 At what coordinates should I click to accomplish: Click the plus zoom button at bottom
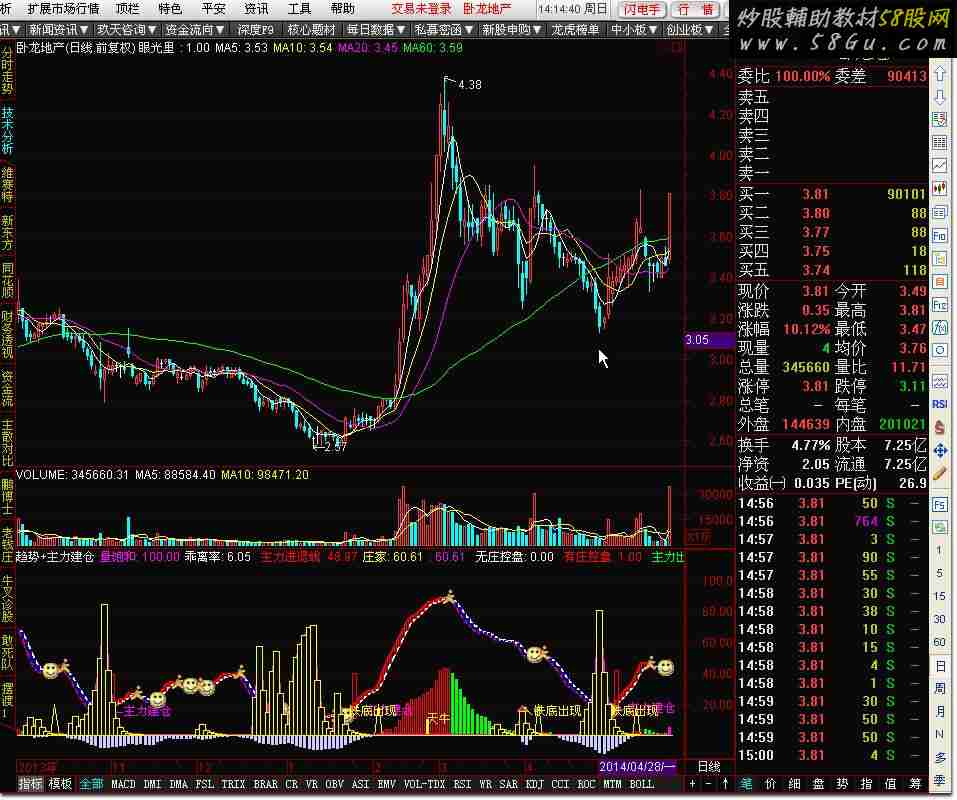click(692, 784)
